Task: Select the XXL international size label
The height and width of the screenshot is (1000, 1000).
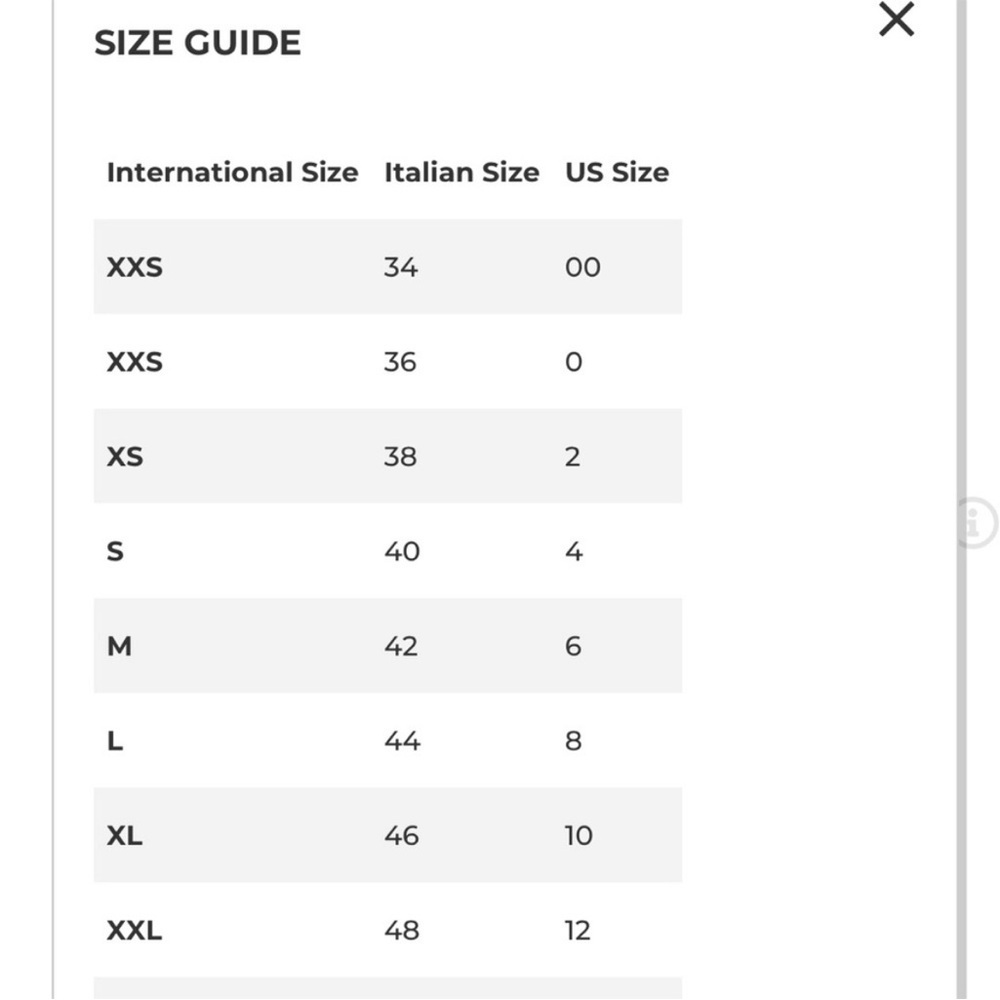Action: 134,931
